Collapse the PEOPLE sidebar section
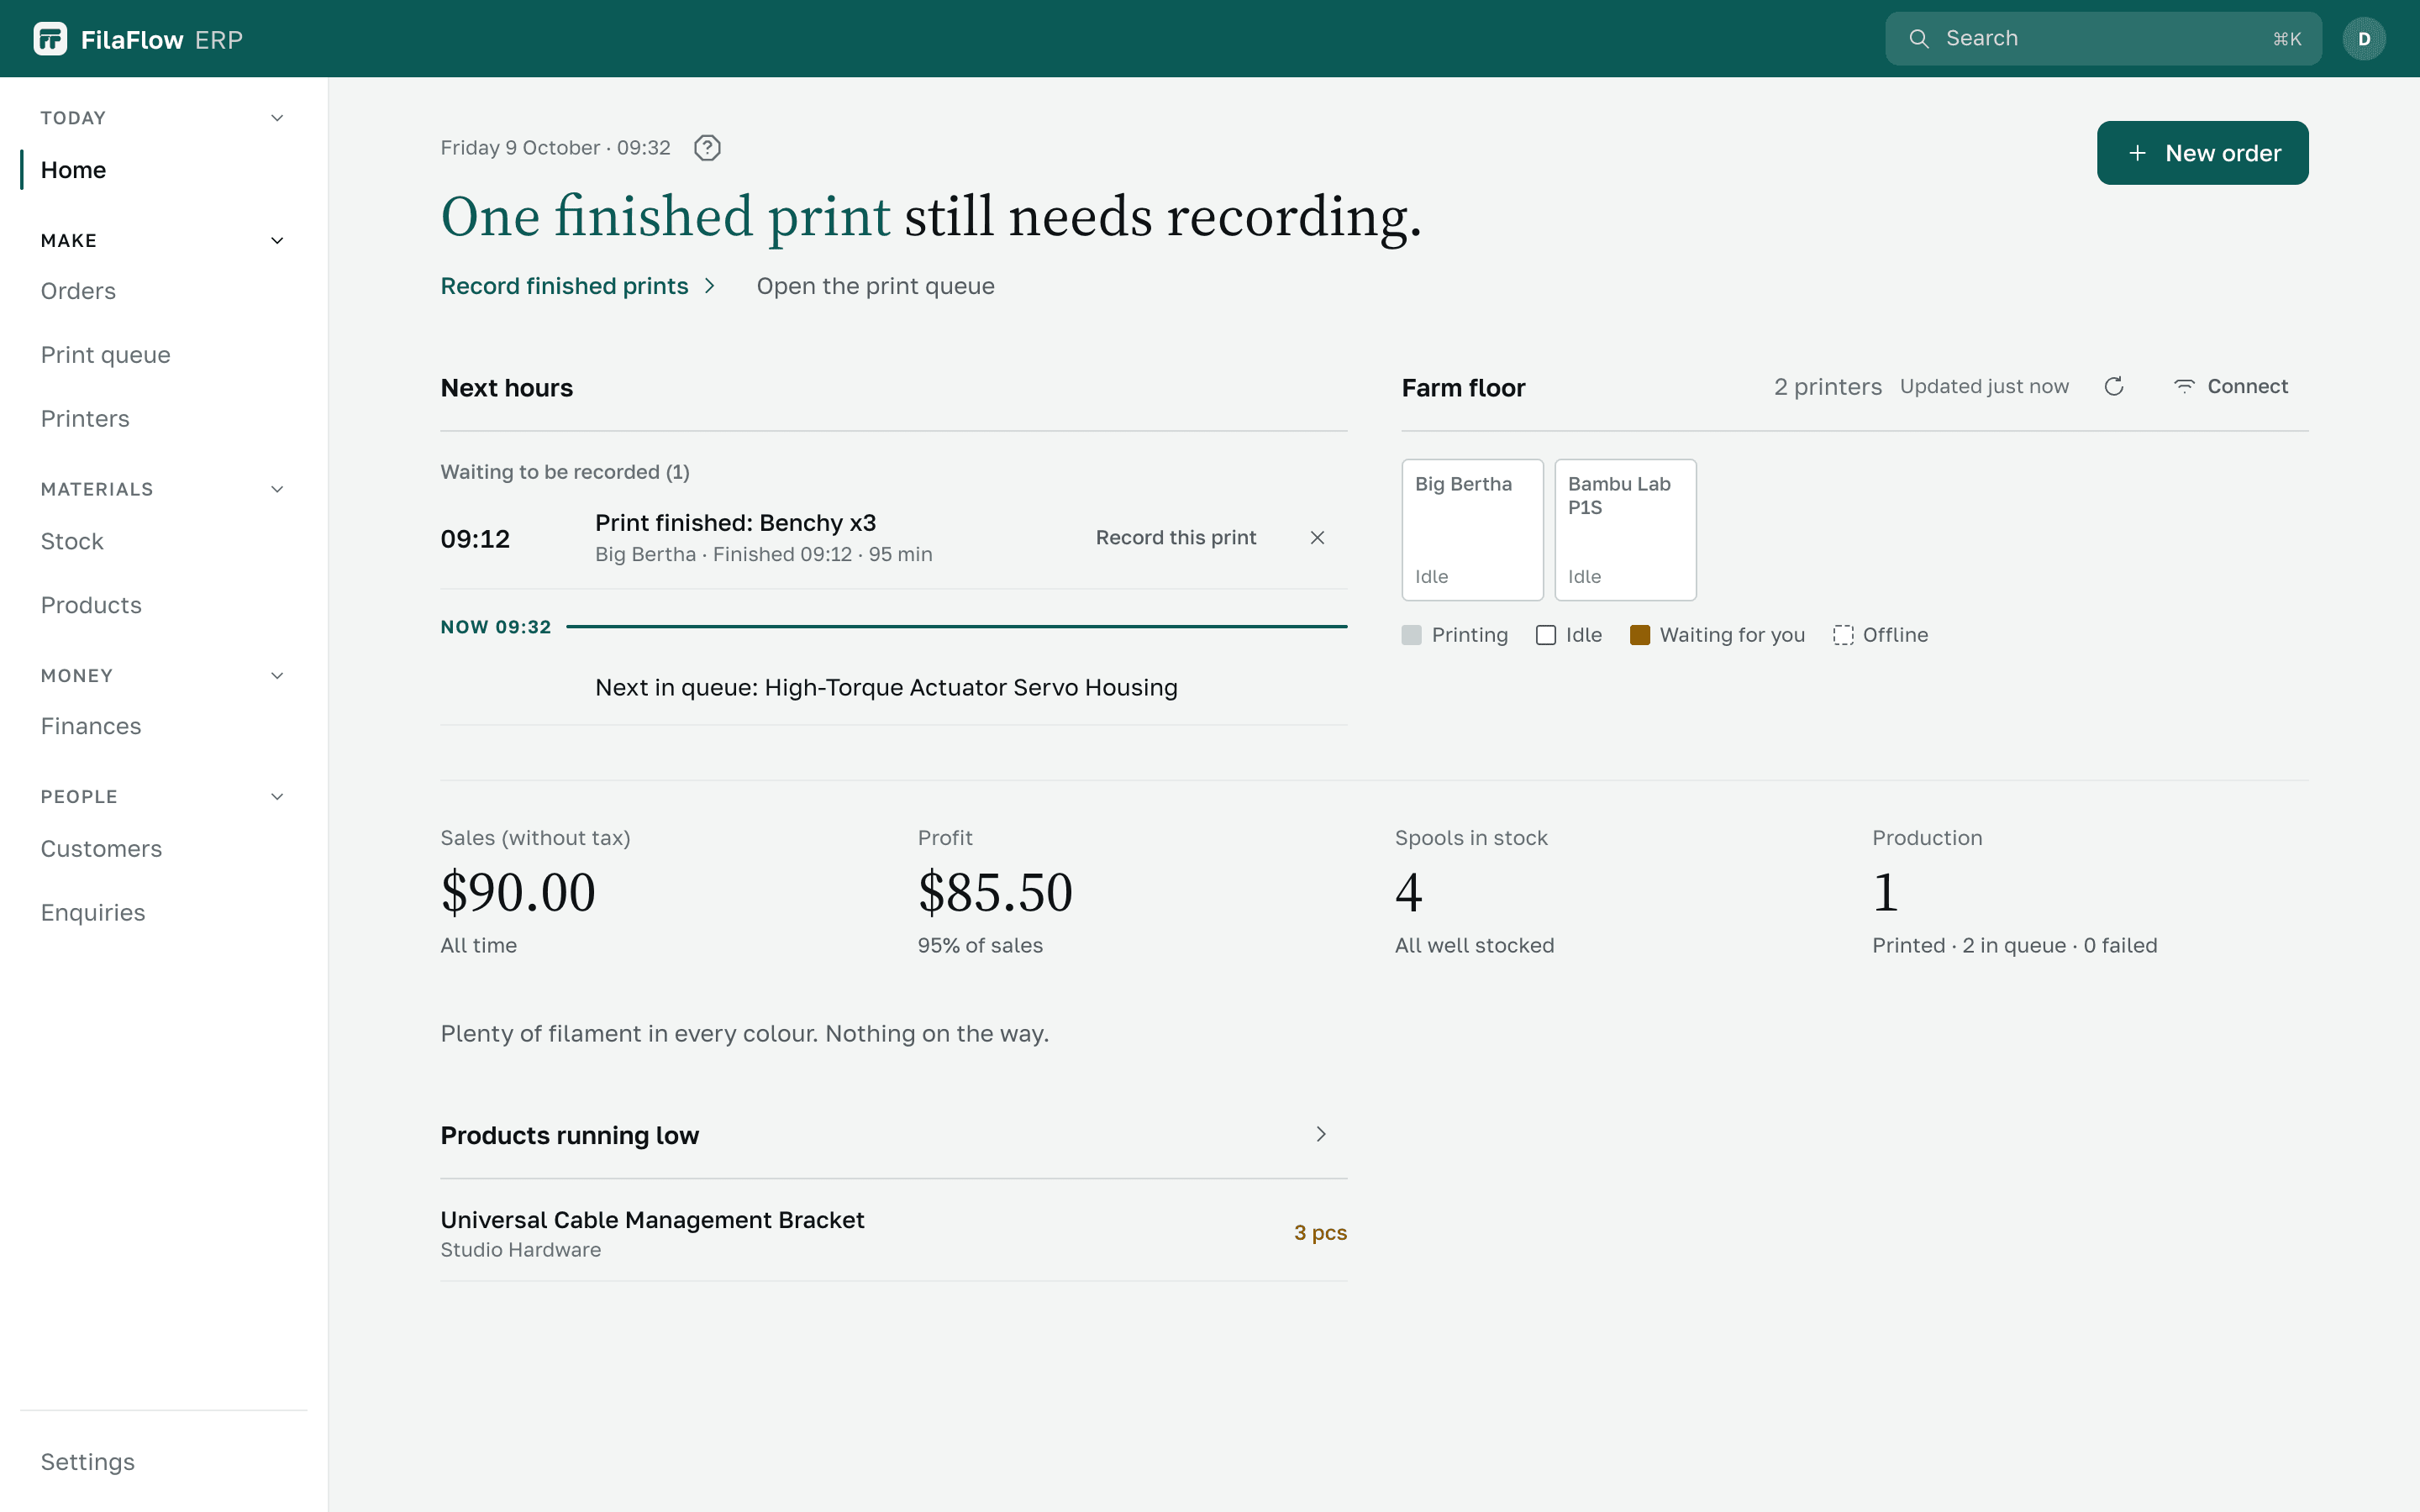 (x=277, y=797)
